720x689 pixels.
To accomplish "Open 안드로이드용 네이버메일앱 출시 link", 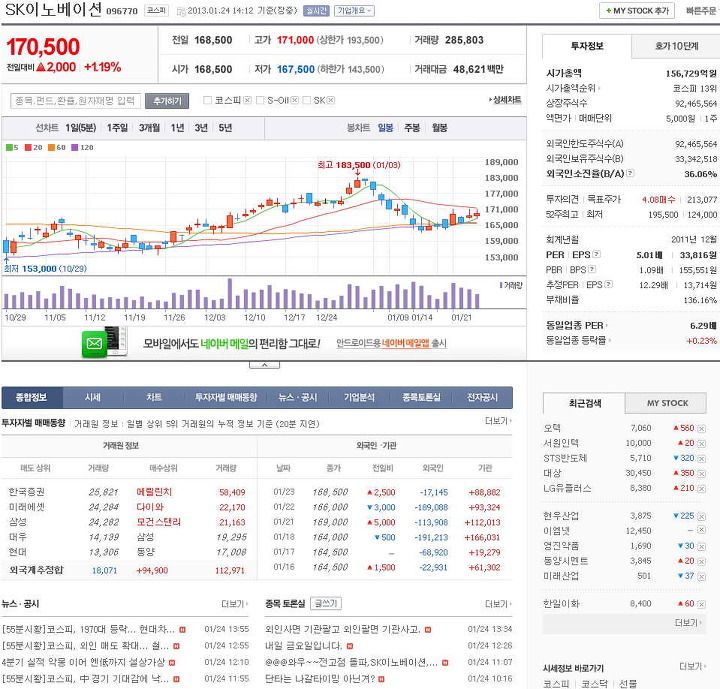I will click(391, 343).
